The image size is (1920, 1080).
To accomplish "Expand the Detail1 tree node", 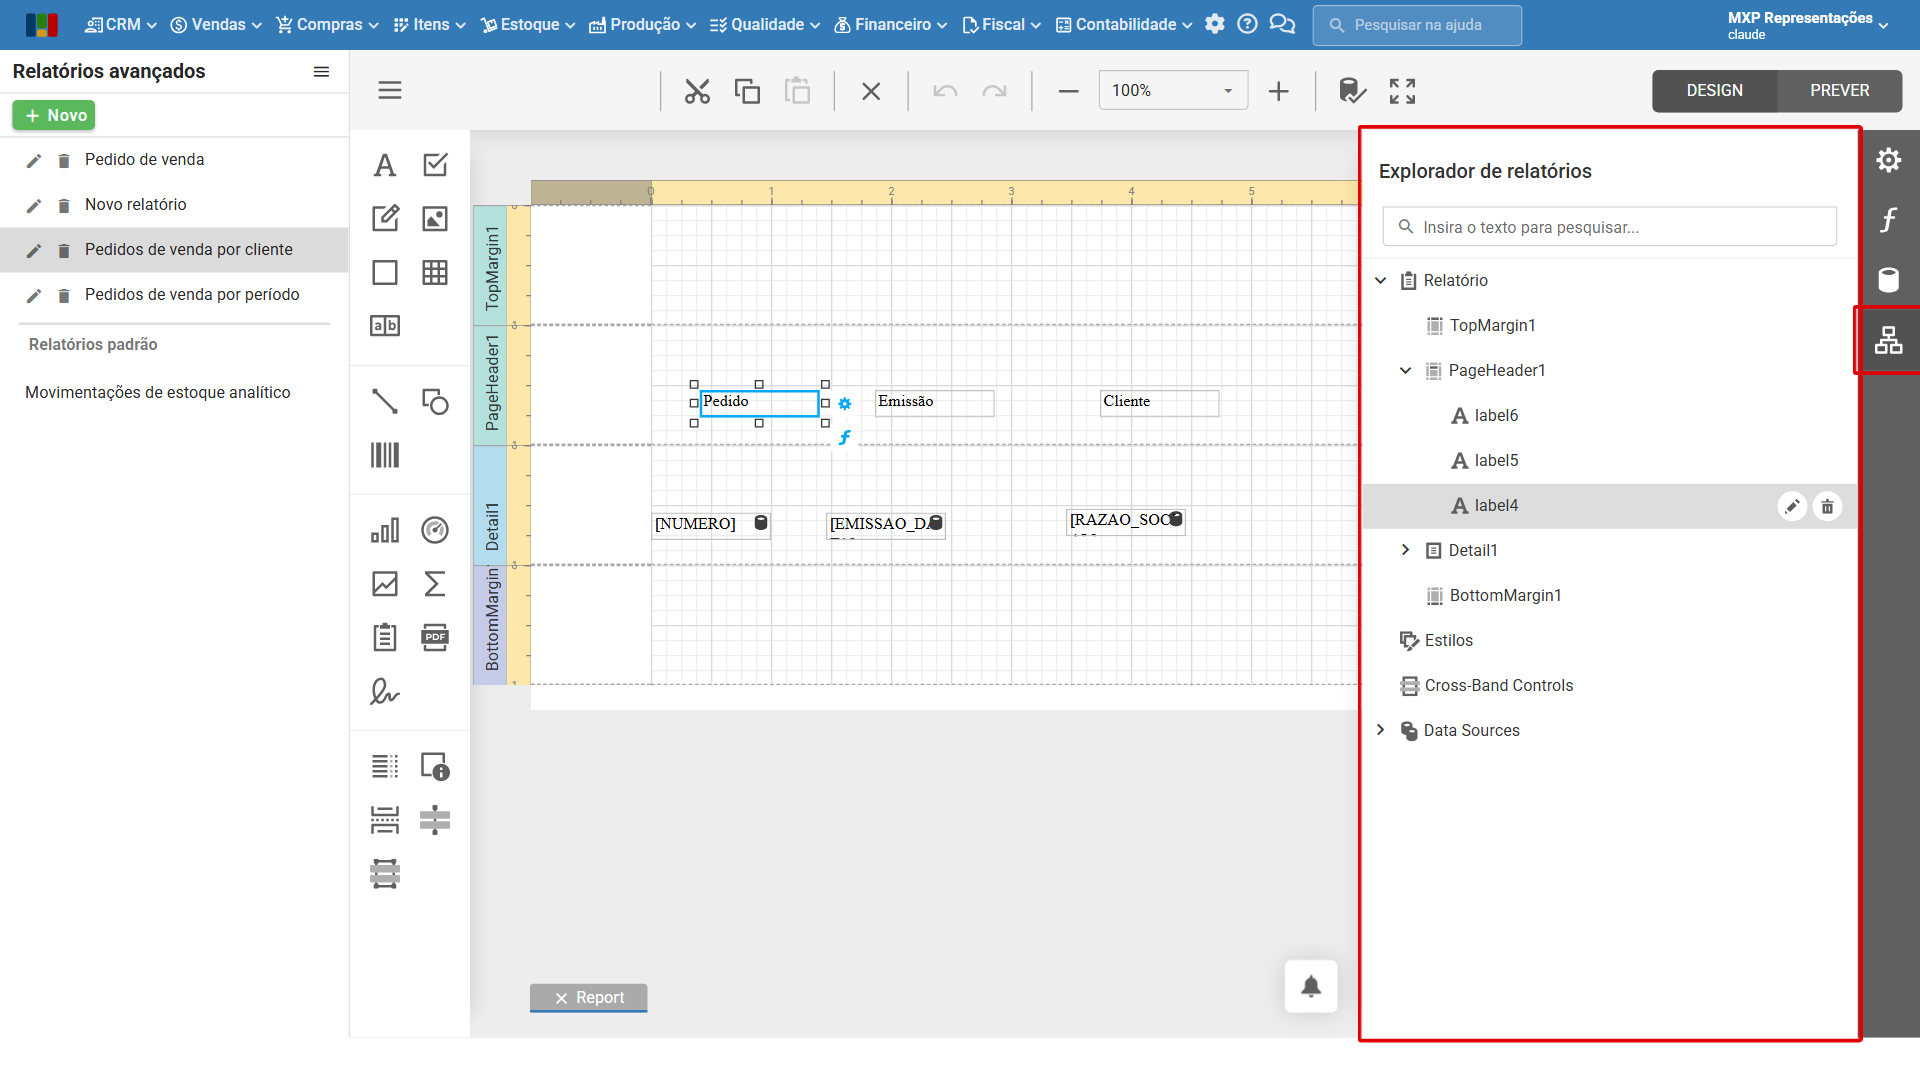I will coord(1405,550).
